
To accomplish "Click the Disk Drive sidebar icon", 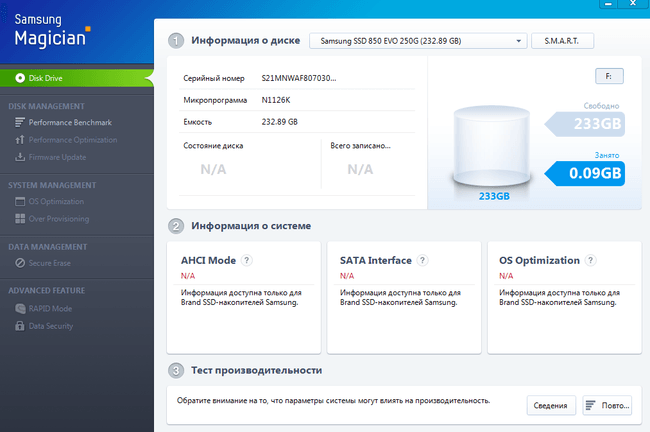I will tap(20, 77).
